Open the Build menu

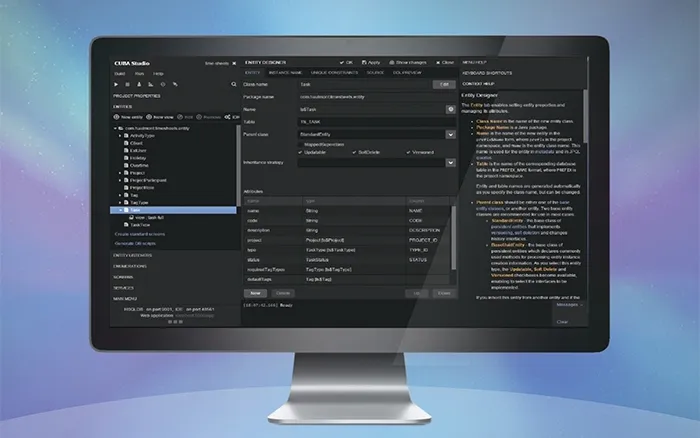(x=120, y=74)
